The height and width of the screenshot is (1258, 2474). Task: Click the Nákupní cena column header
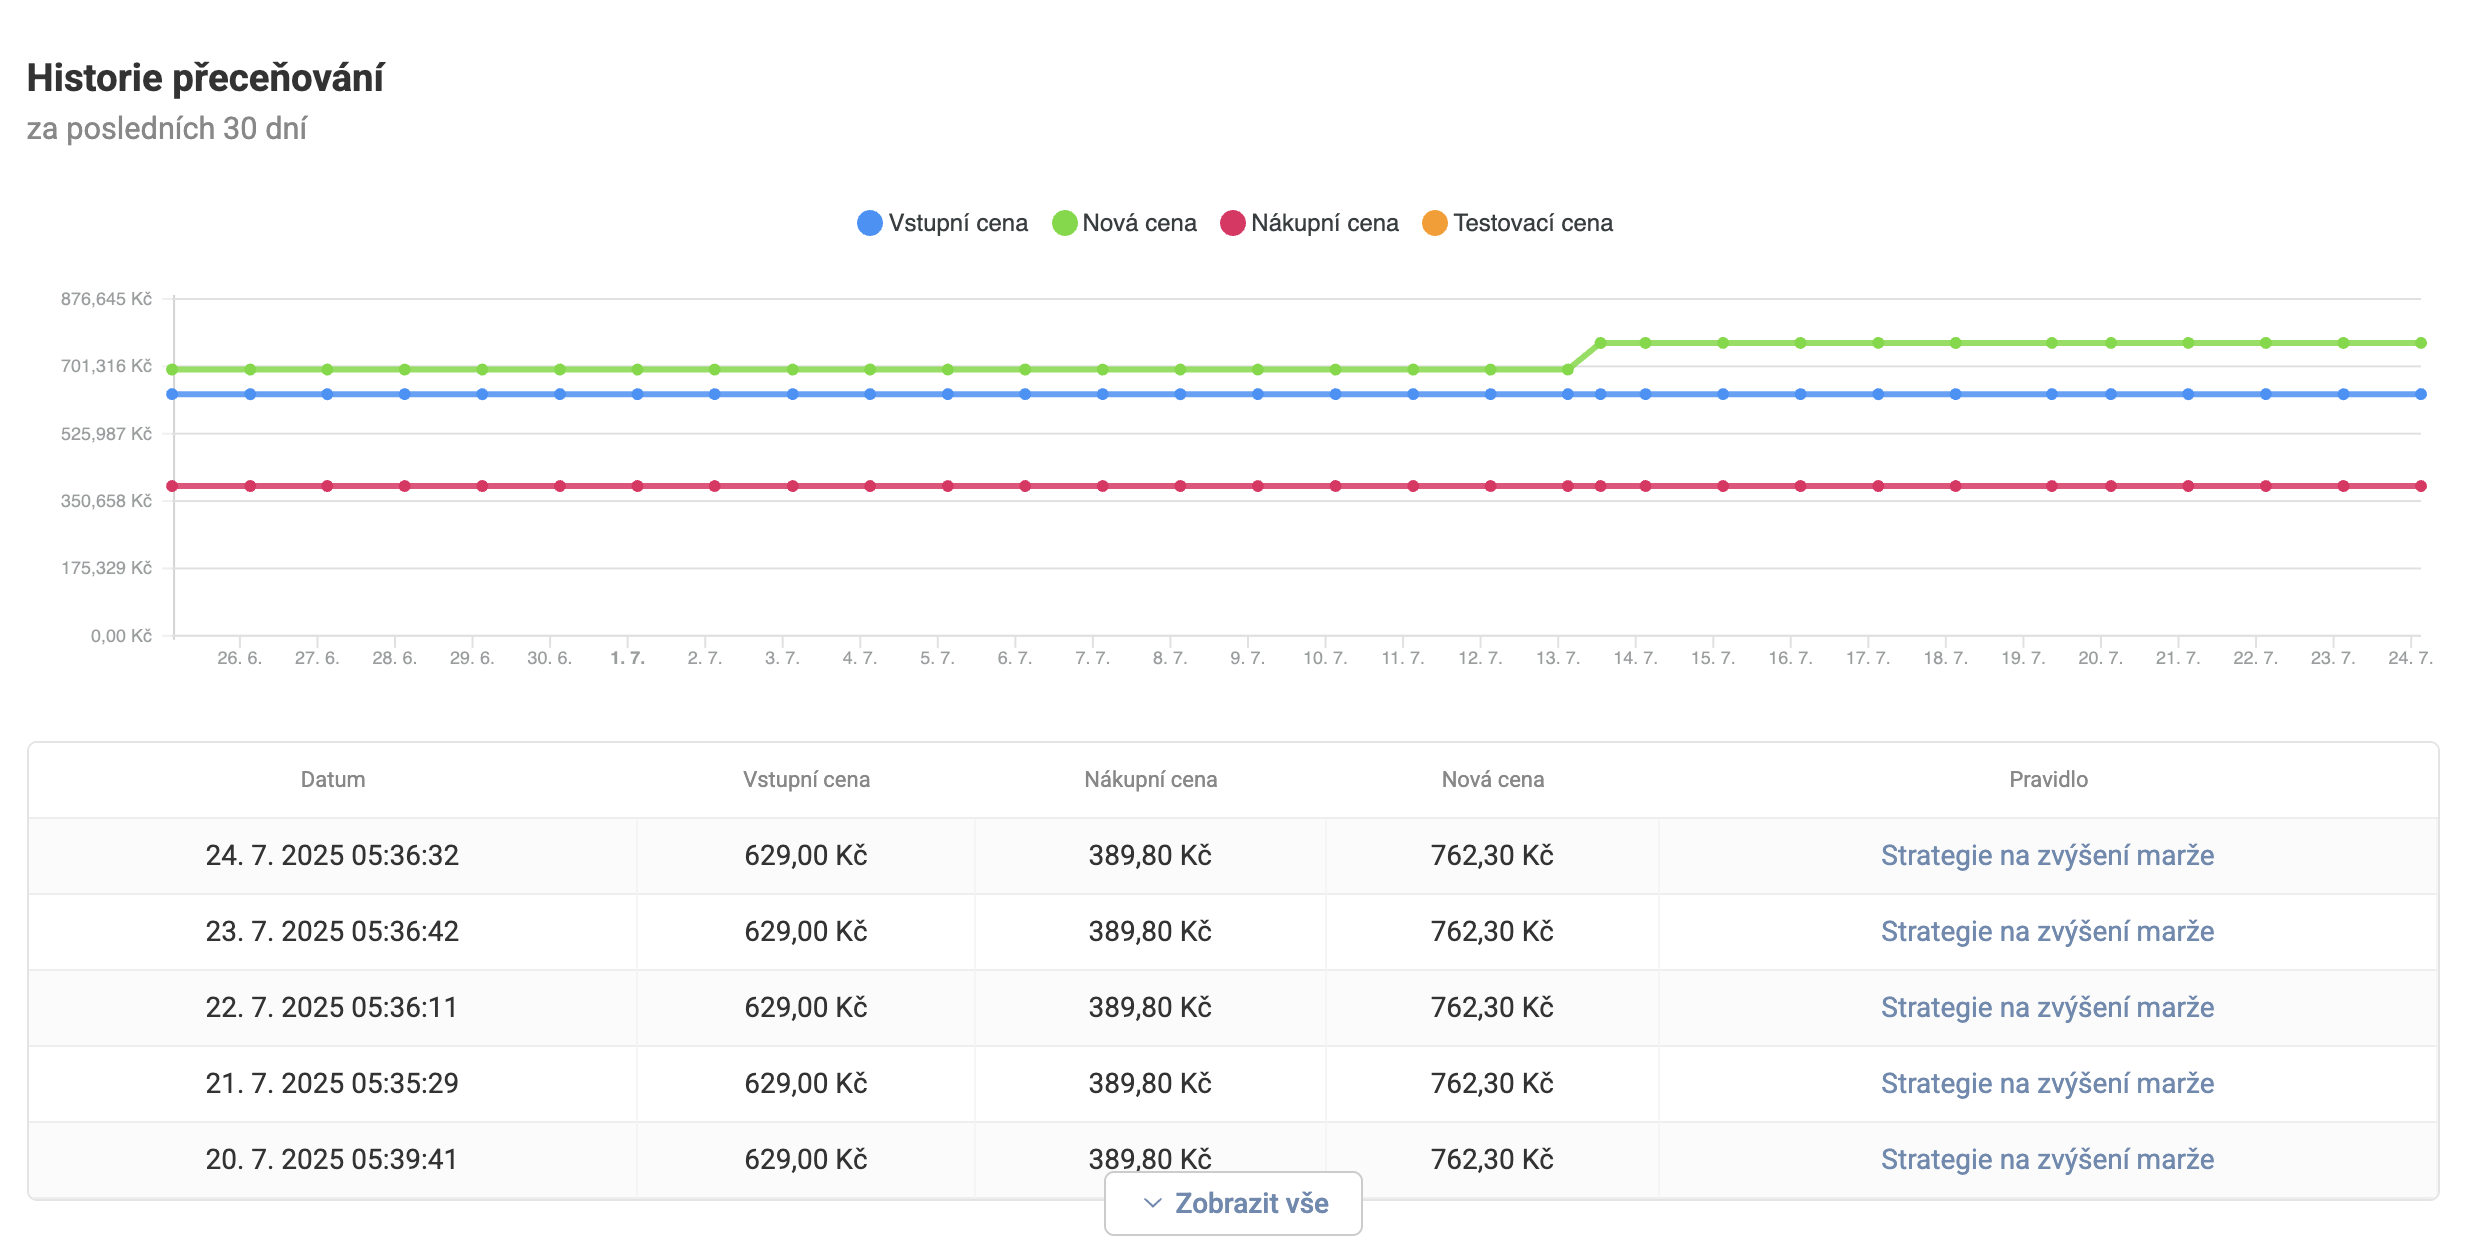tap(1150, 779)
